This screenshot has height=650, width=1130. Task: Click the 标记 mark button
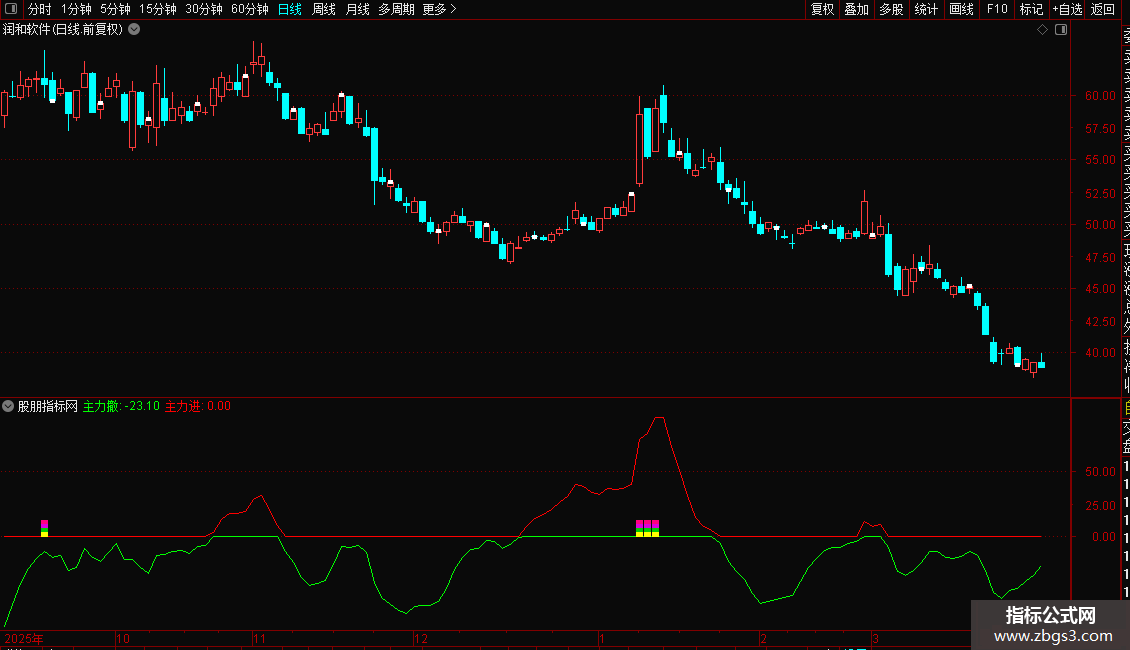pos(1031,9)
